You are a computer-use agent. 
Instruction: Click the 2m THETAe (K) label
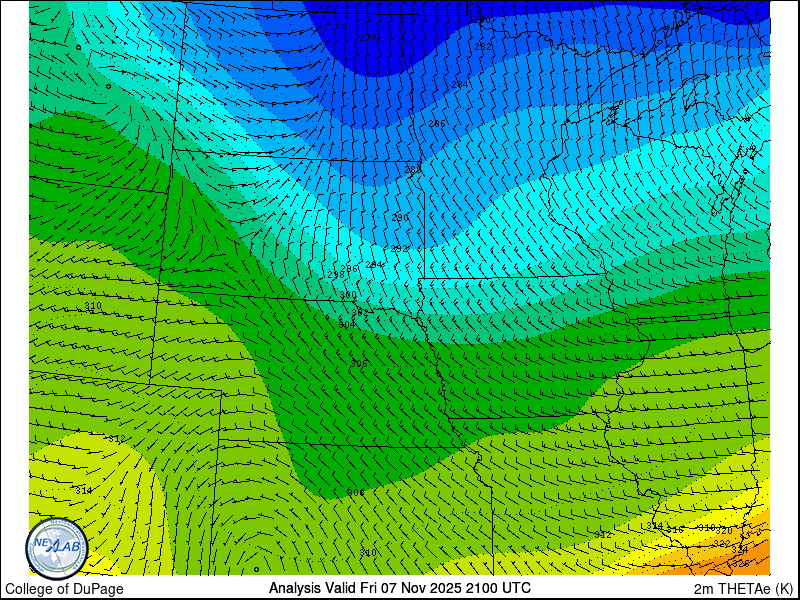pos(744,589)
